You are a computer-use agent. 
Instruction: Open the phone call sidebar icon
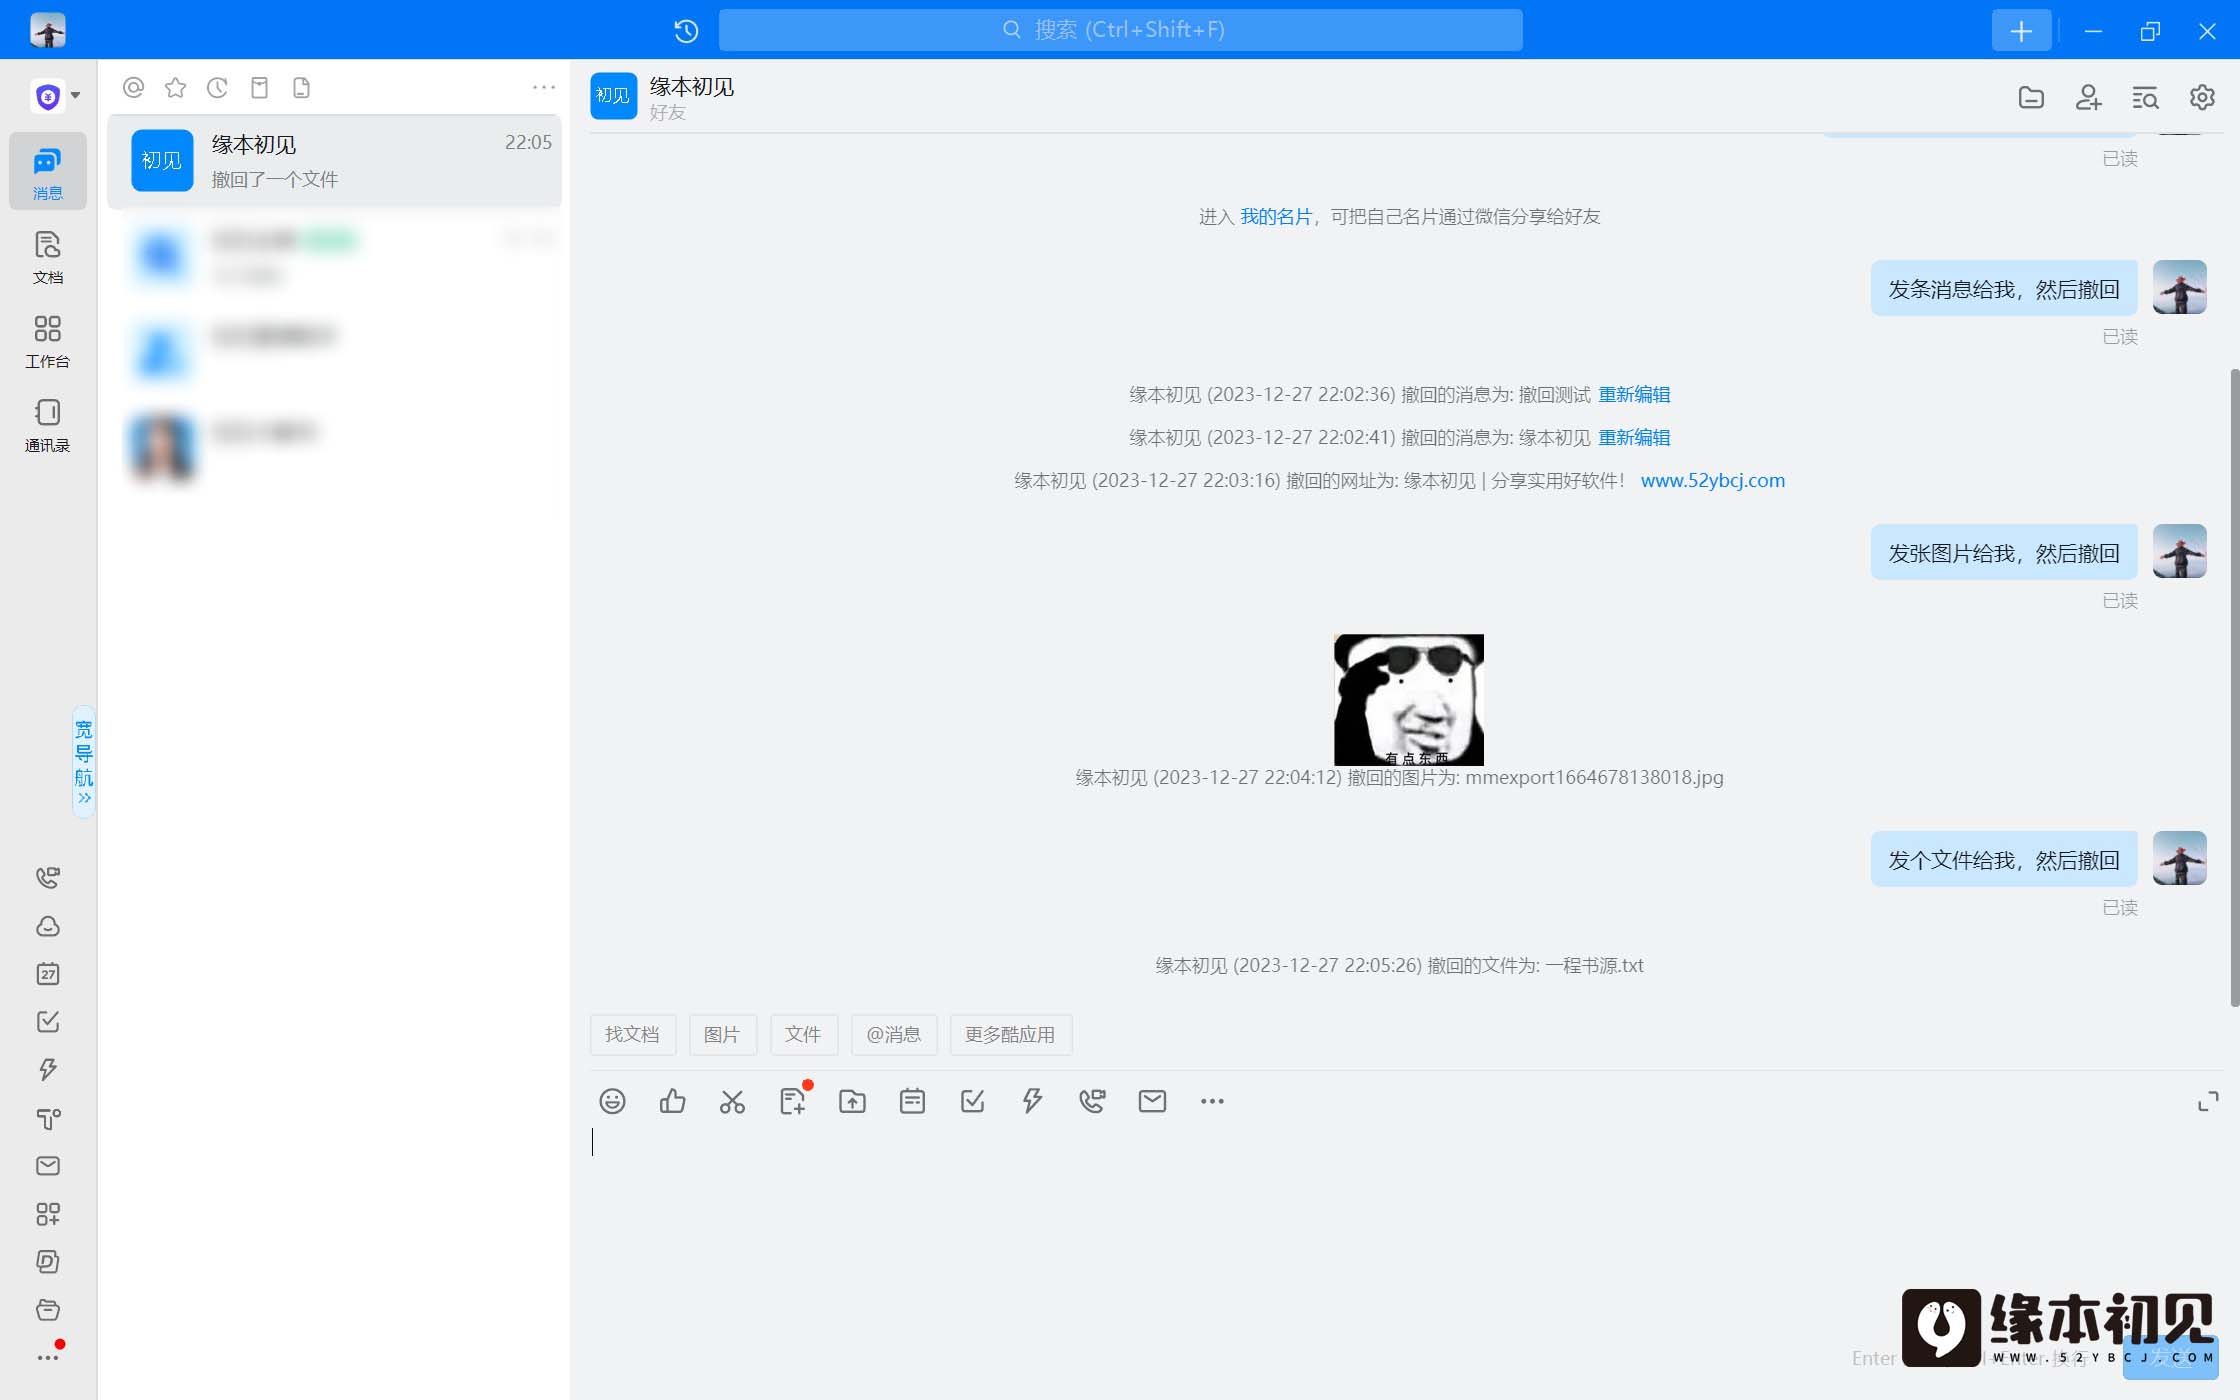(48, 877)
